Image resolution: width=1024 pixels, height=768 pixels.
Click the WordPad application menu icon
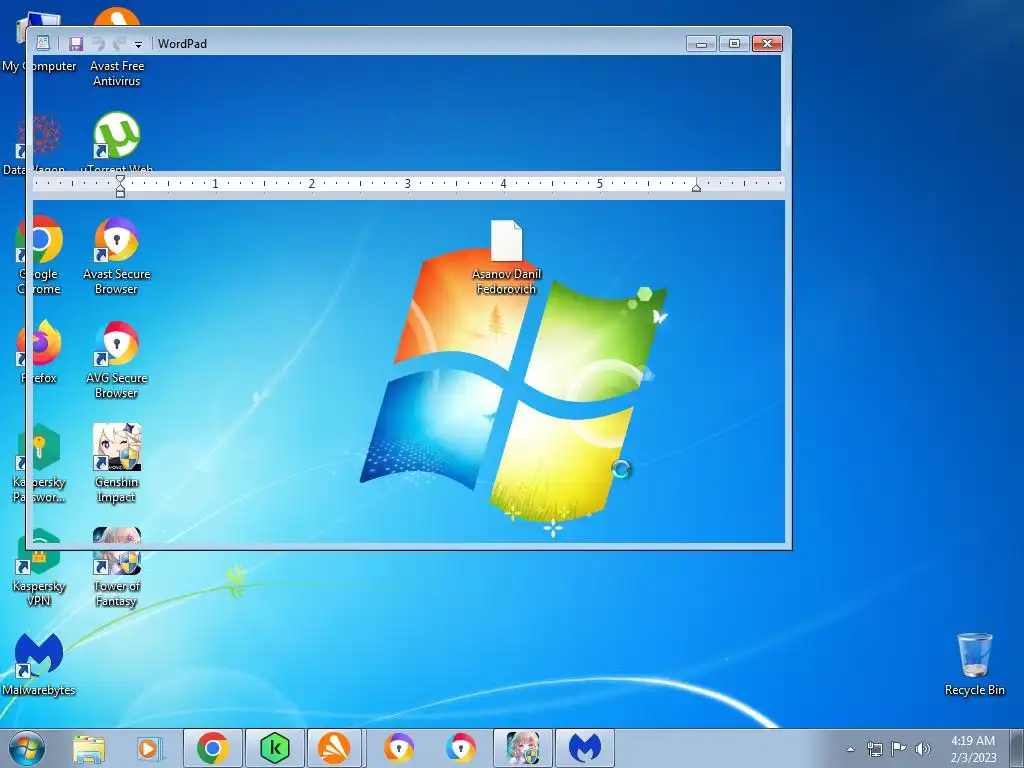(x=42, y=43)
